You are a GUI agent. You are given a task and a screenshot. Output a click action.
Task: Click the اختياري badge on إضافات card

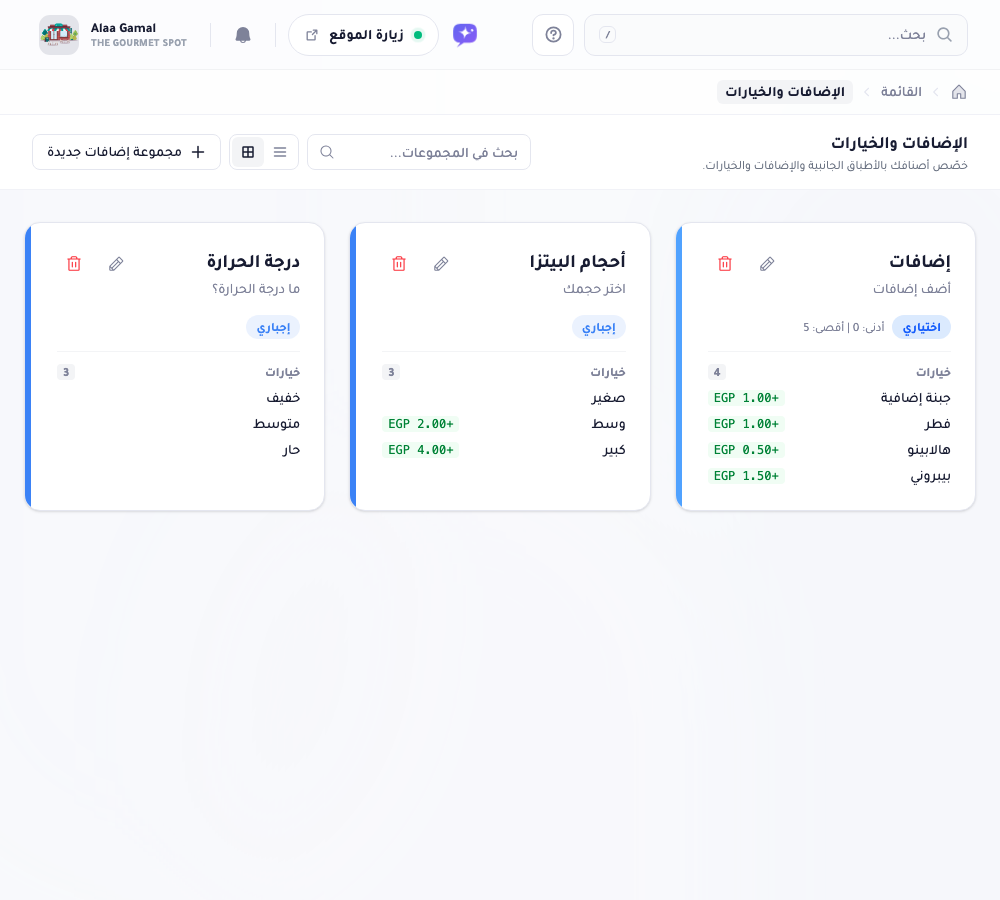[x=921, y=327]
